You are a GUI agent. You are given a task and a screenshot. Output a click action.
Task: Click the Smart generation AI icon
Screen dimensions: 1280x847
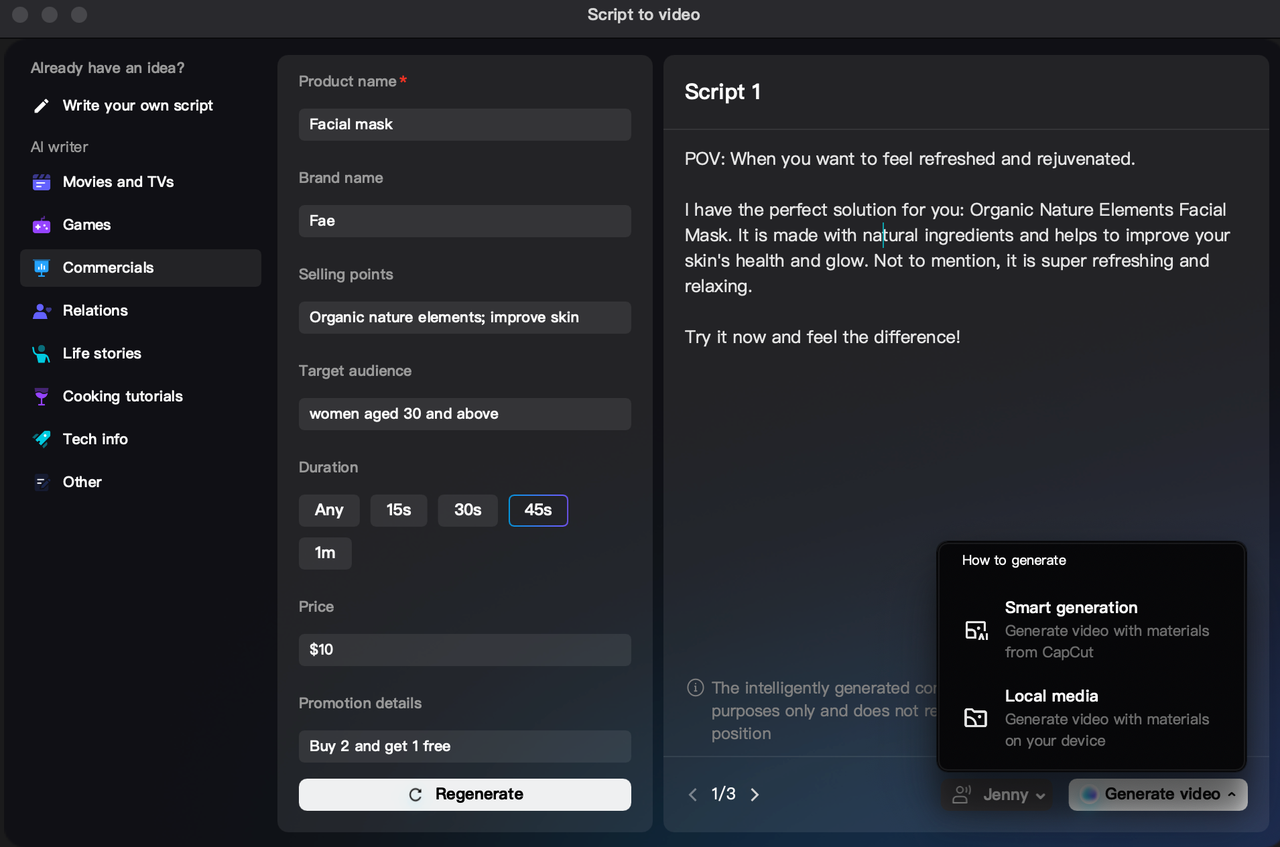tap(975, 630)
